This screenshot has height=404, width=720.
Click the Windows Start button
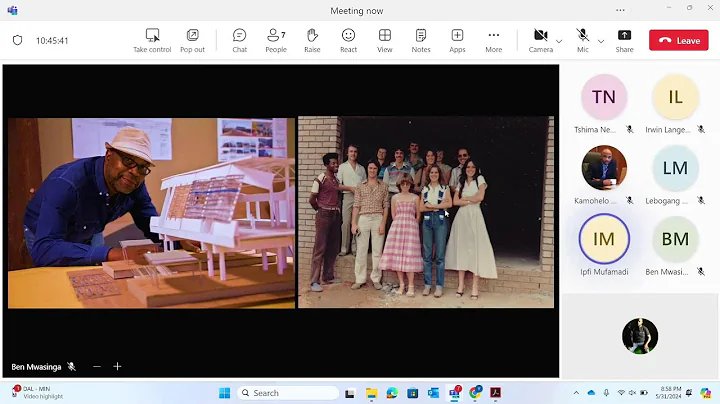[224, 393]
